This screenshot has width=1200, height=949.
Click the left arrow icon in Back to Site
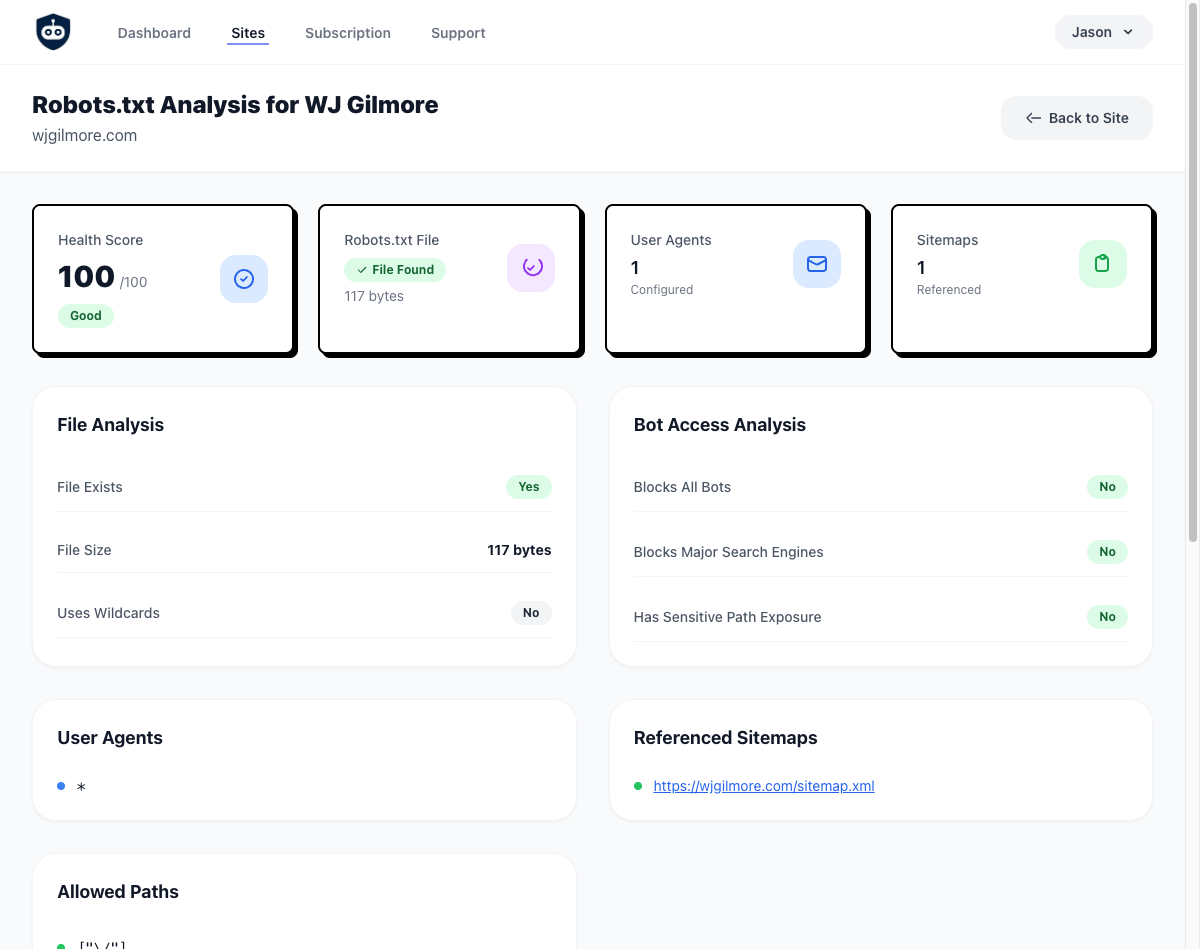1033,118
